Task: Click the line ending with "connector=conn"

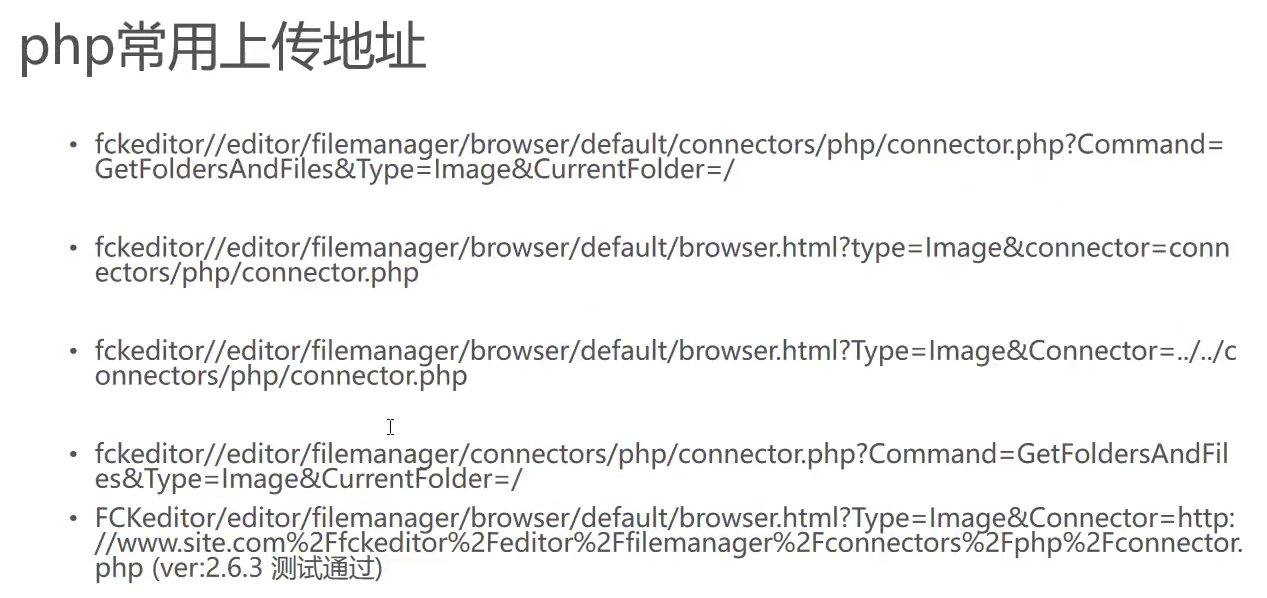Action: [x=661, y=247]
